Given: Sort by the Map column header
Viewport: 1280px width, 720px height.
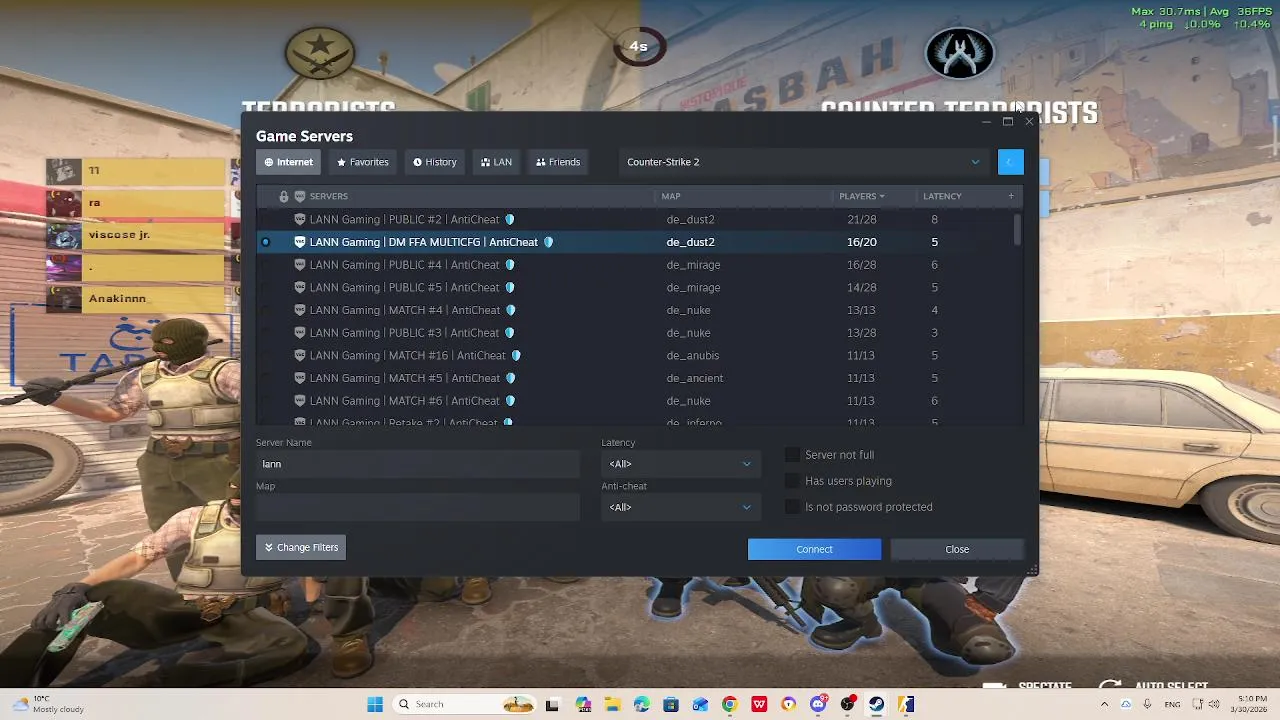Looking at the screenshot, I should coord(671,196).
